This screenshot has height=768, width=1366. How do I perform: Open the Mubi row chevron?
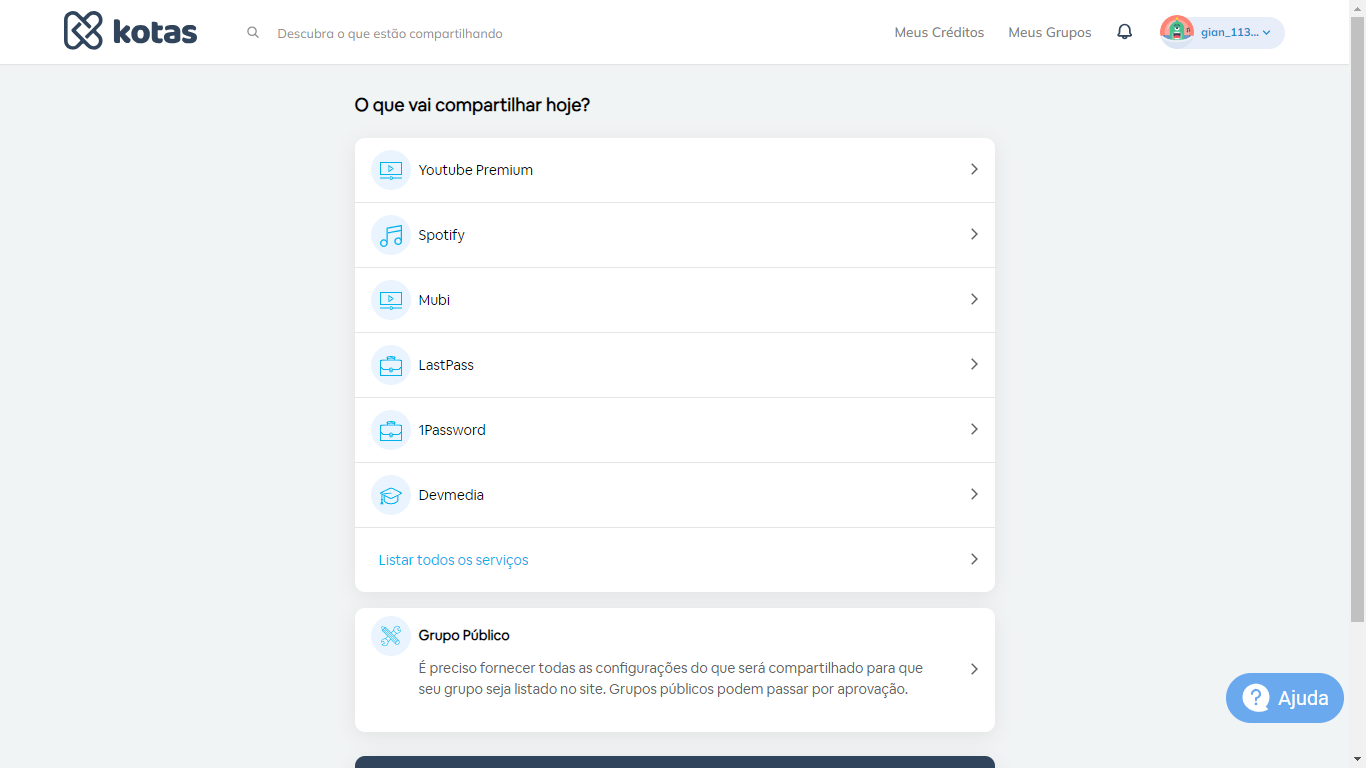(974, 299)
